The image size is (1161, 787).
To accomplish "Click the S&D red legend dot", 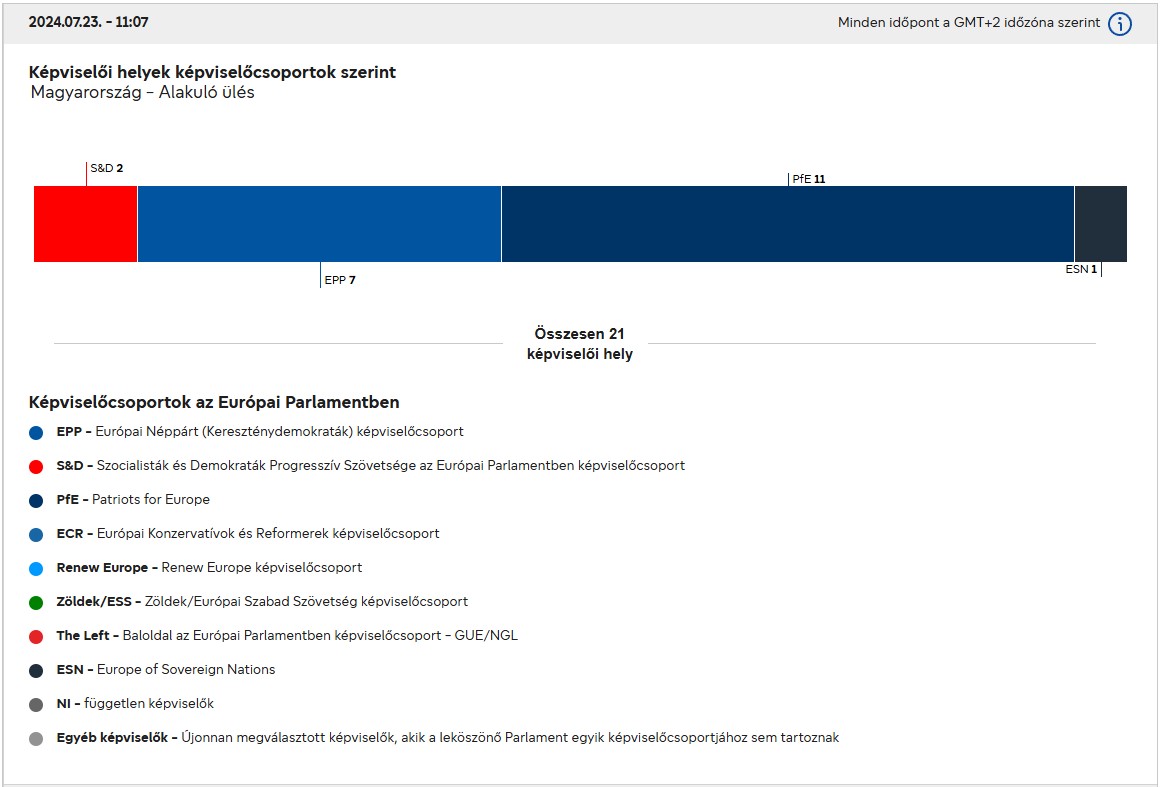I will (x=36, y=467).
